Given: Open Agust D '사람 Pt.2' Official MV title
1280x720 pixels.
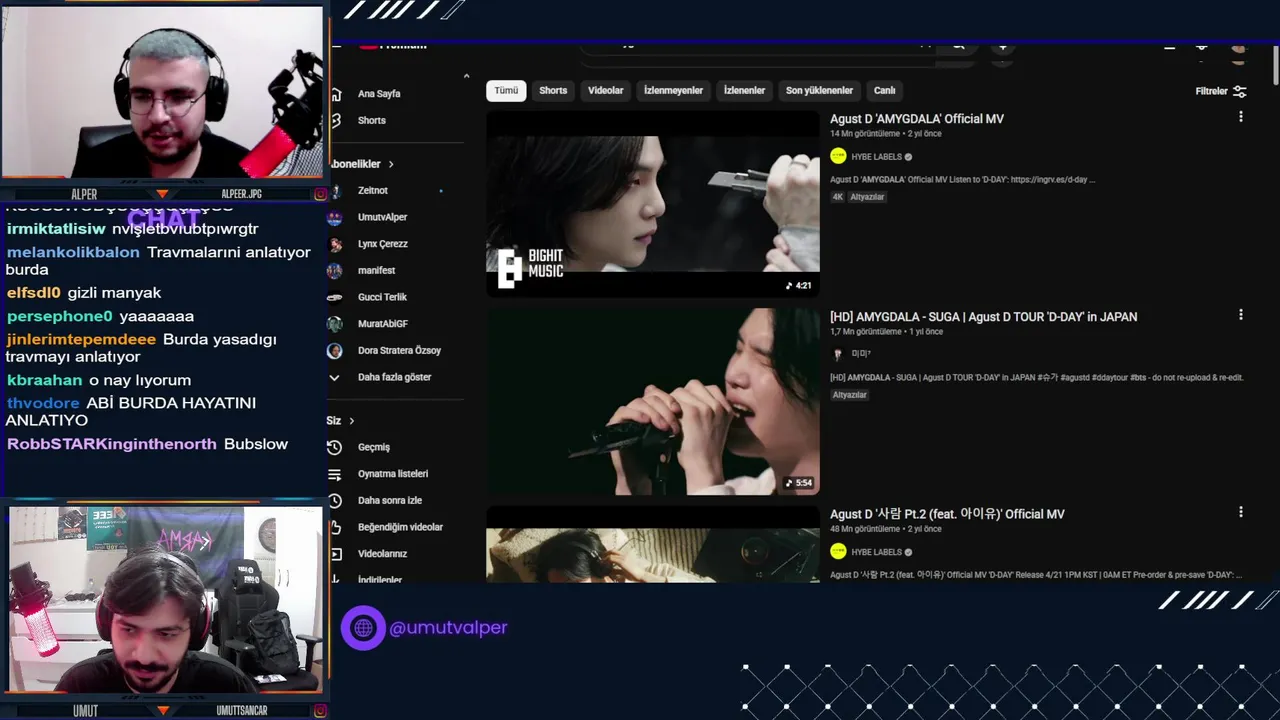Looking at the screenshot, I should 947,514.
